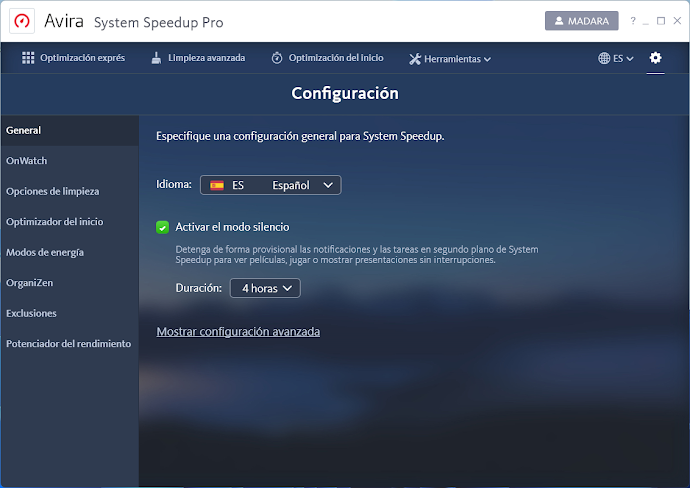690x488 pixels.
Task: Click the Avira speedometer logo icon
Action: [22, 21]
